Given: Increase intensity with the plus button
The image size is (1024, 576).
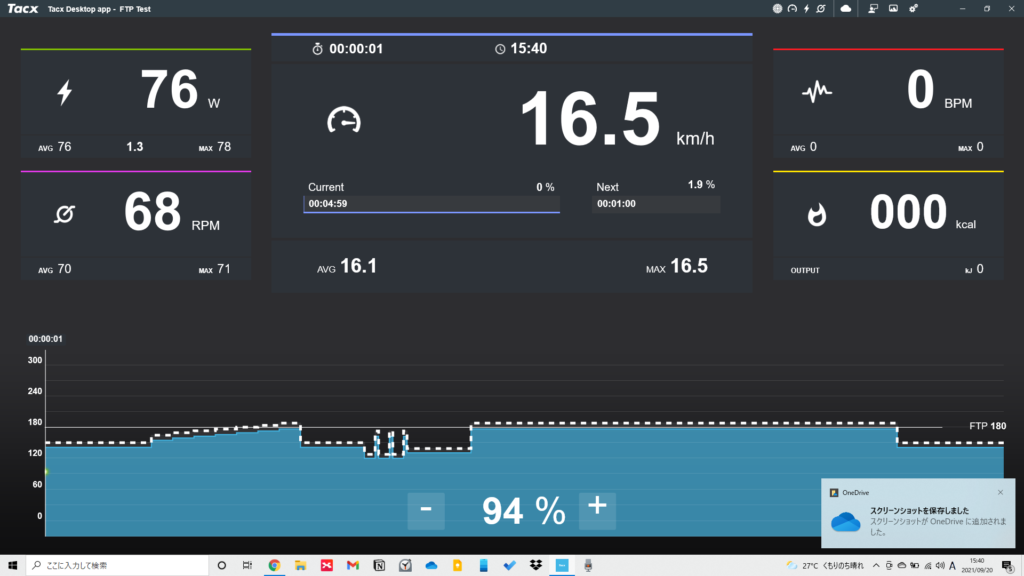Looking at the screenshot, I should (597, 509).
